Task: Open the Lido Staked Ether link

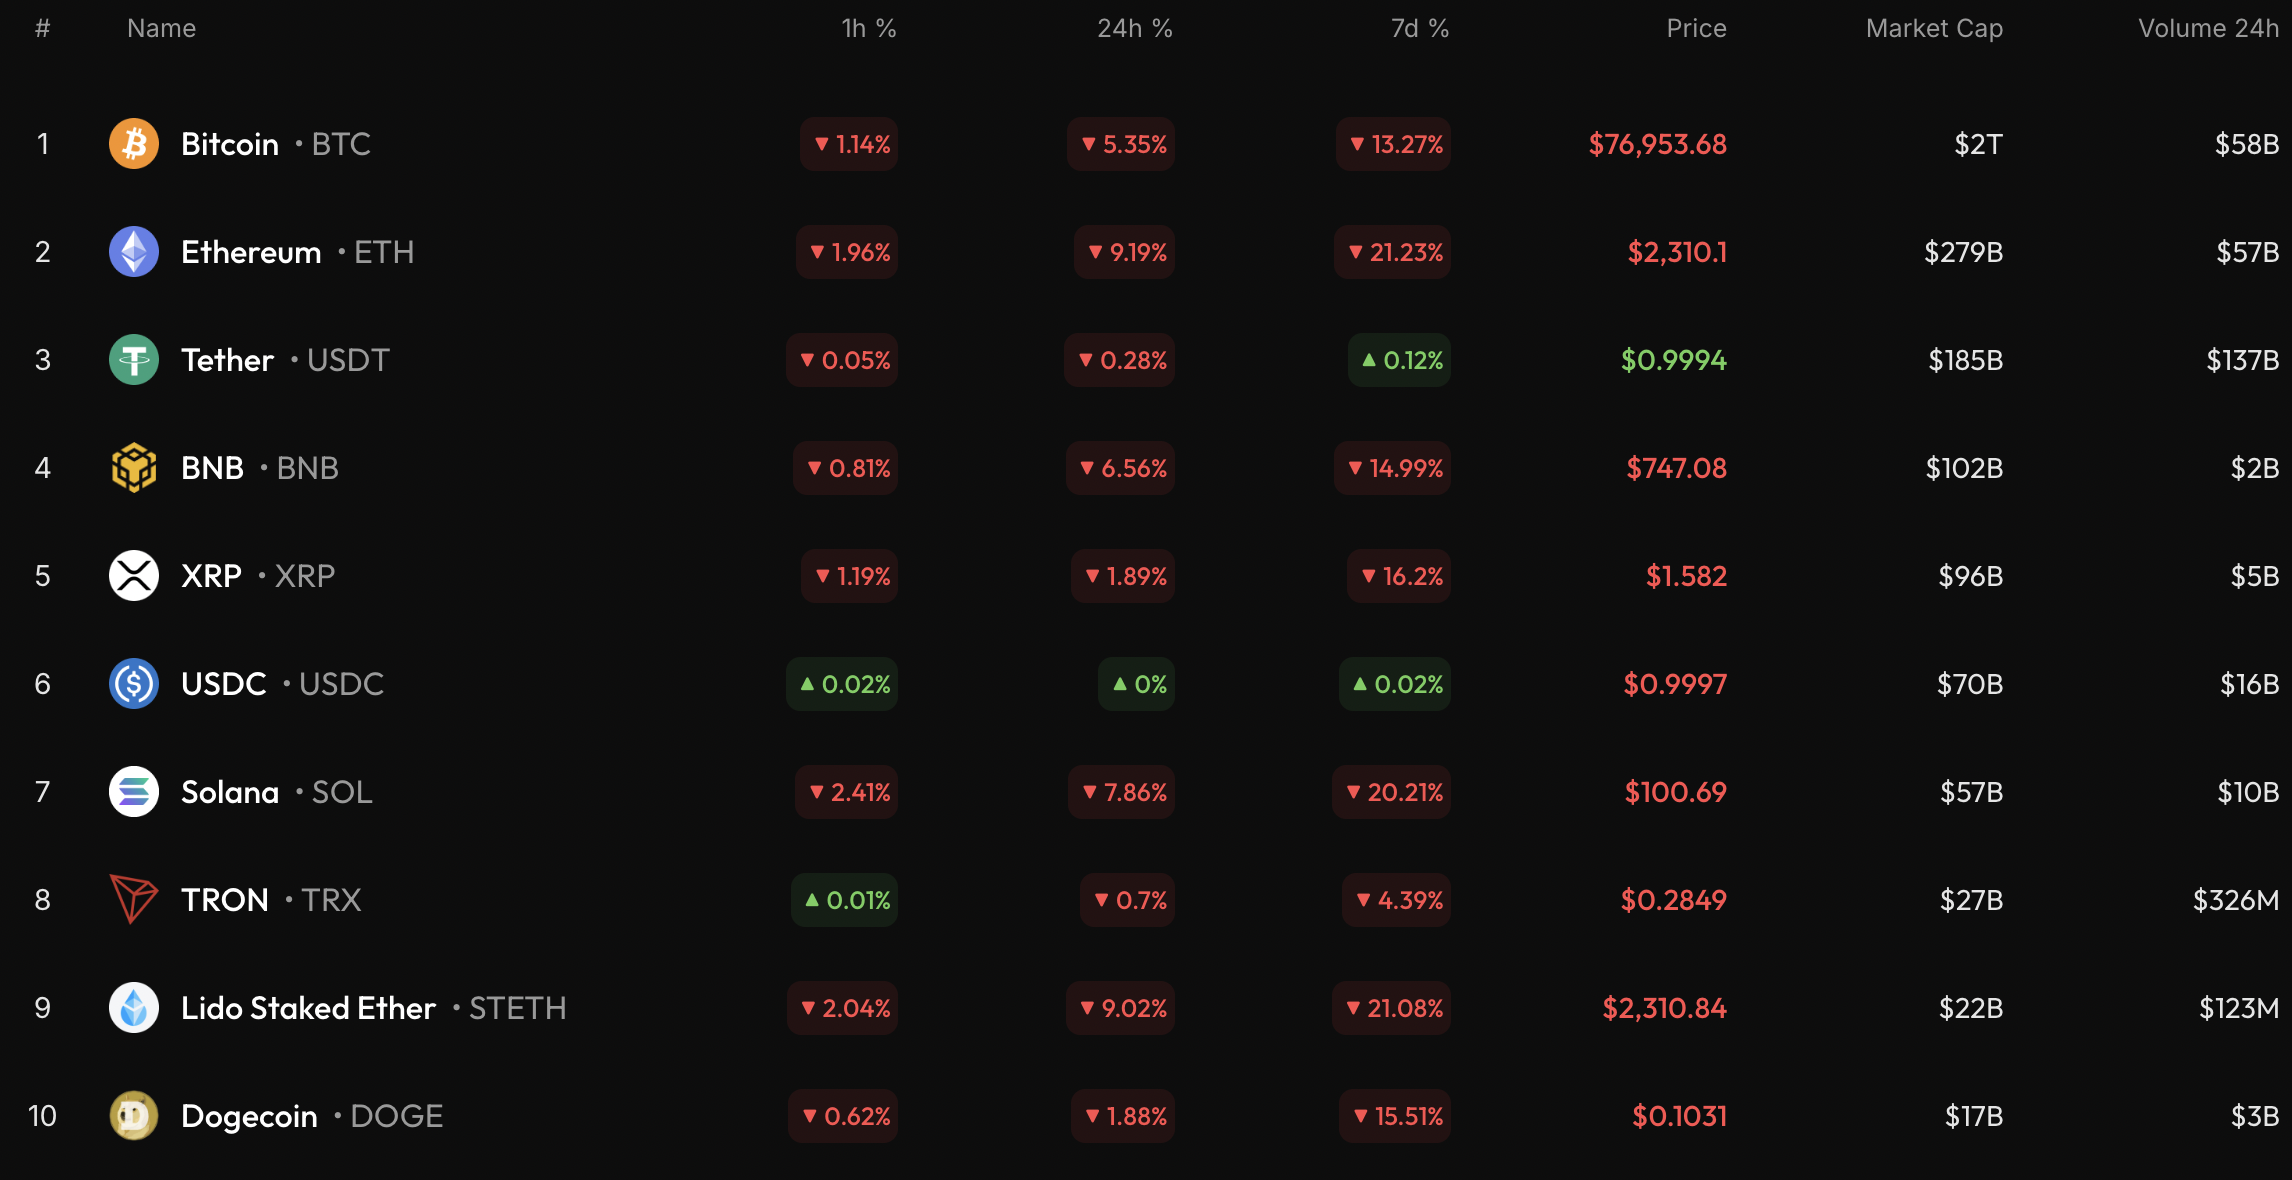Action: tap(308, 1008)
